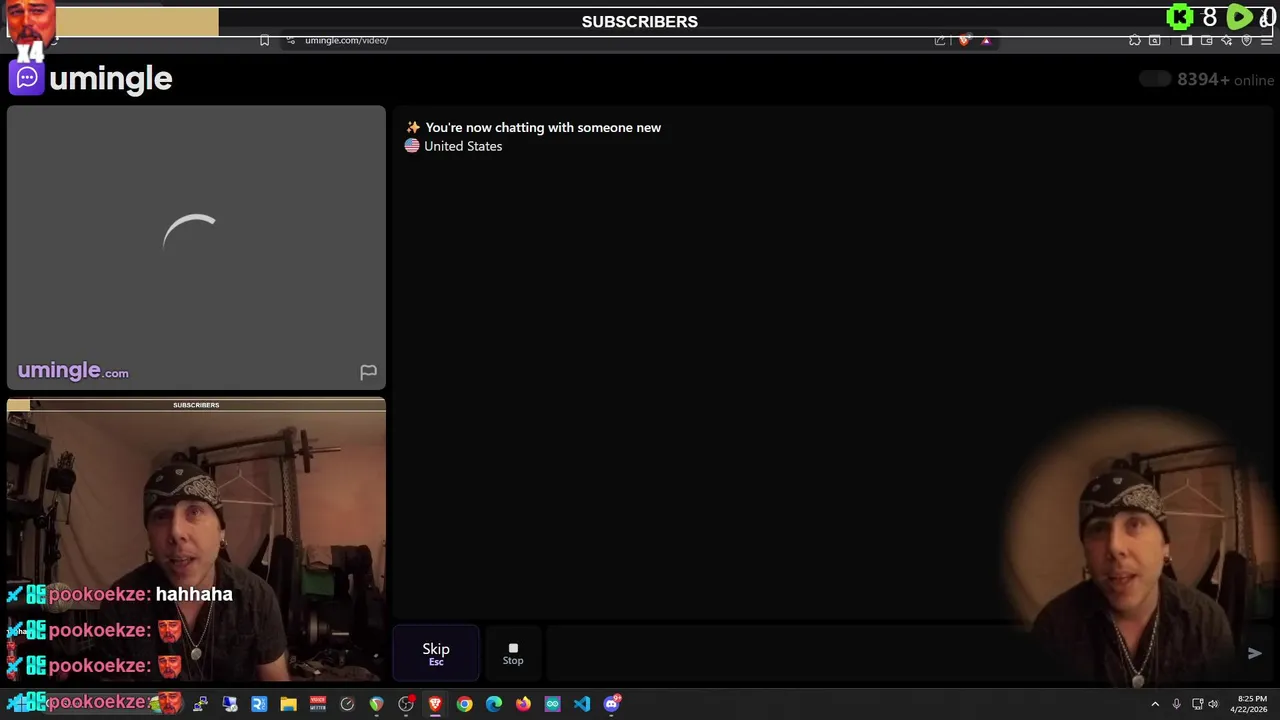Viewport: 1280px width, 720px height.
Task: Open Voicemeeter from the taskbar
Action: [x=318, y=704]
